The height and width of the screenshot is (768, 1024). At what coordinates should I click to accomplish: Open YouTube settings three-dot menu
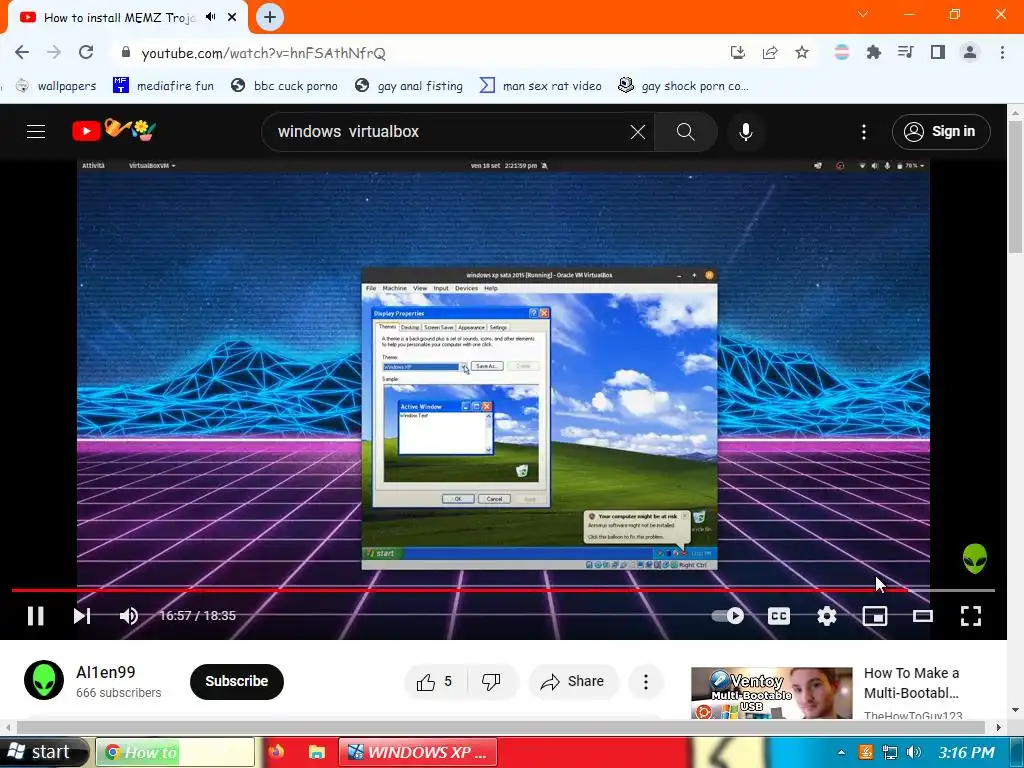click(864, 132)
